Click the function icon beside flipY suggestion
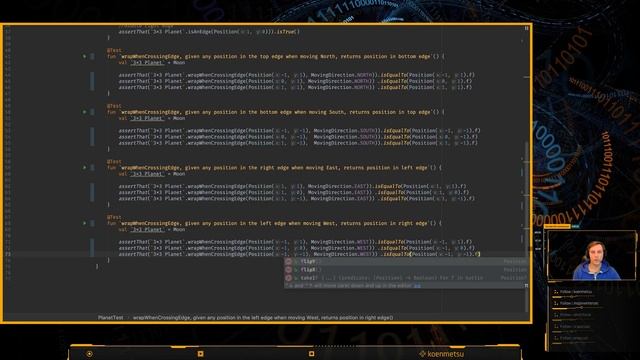The height and width of the screenshot is (360, 640). pos(289,261)
